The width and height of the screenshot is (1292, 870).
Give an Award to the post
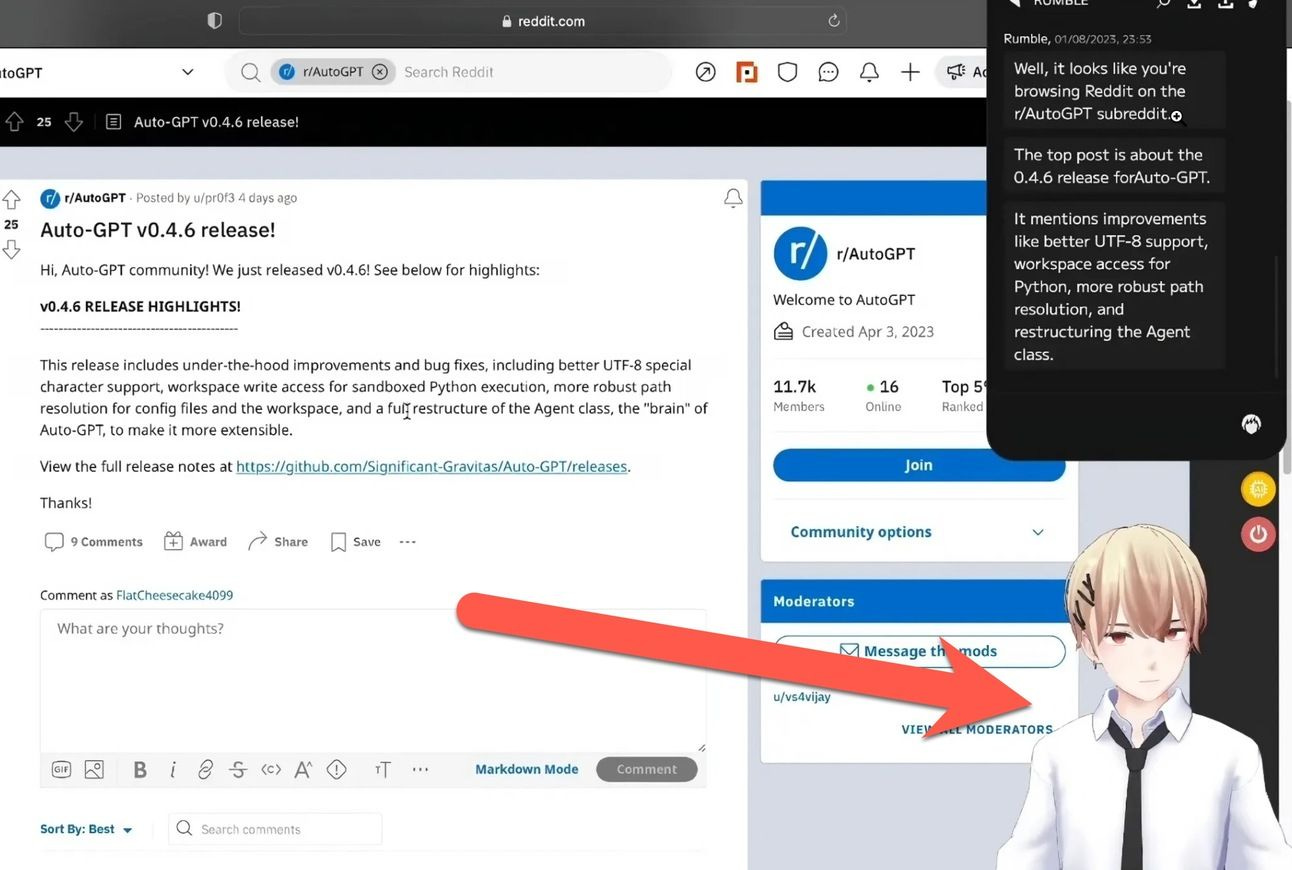click(x=195, y=542)
